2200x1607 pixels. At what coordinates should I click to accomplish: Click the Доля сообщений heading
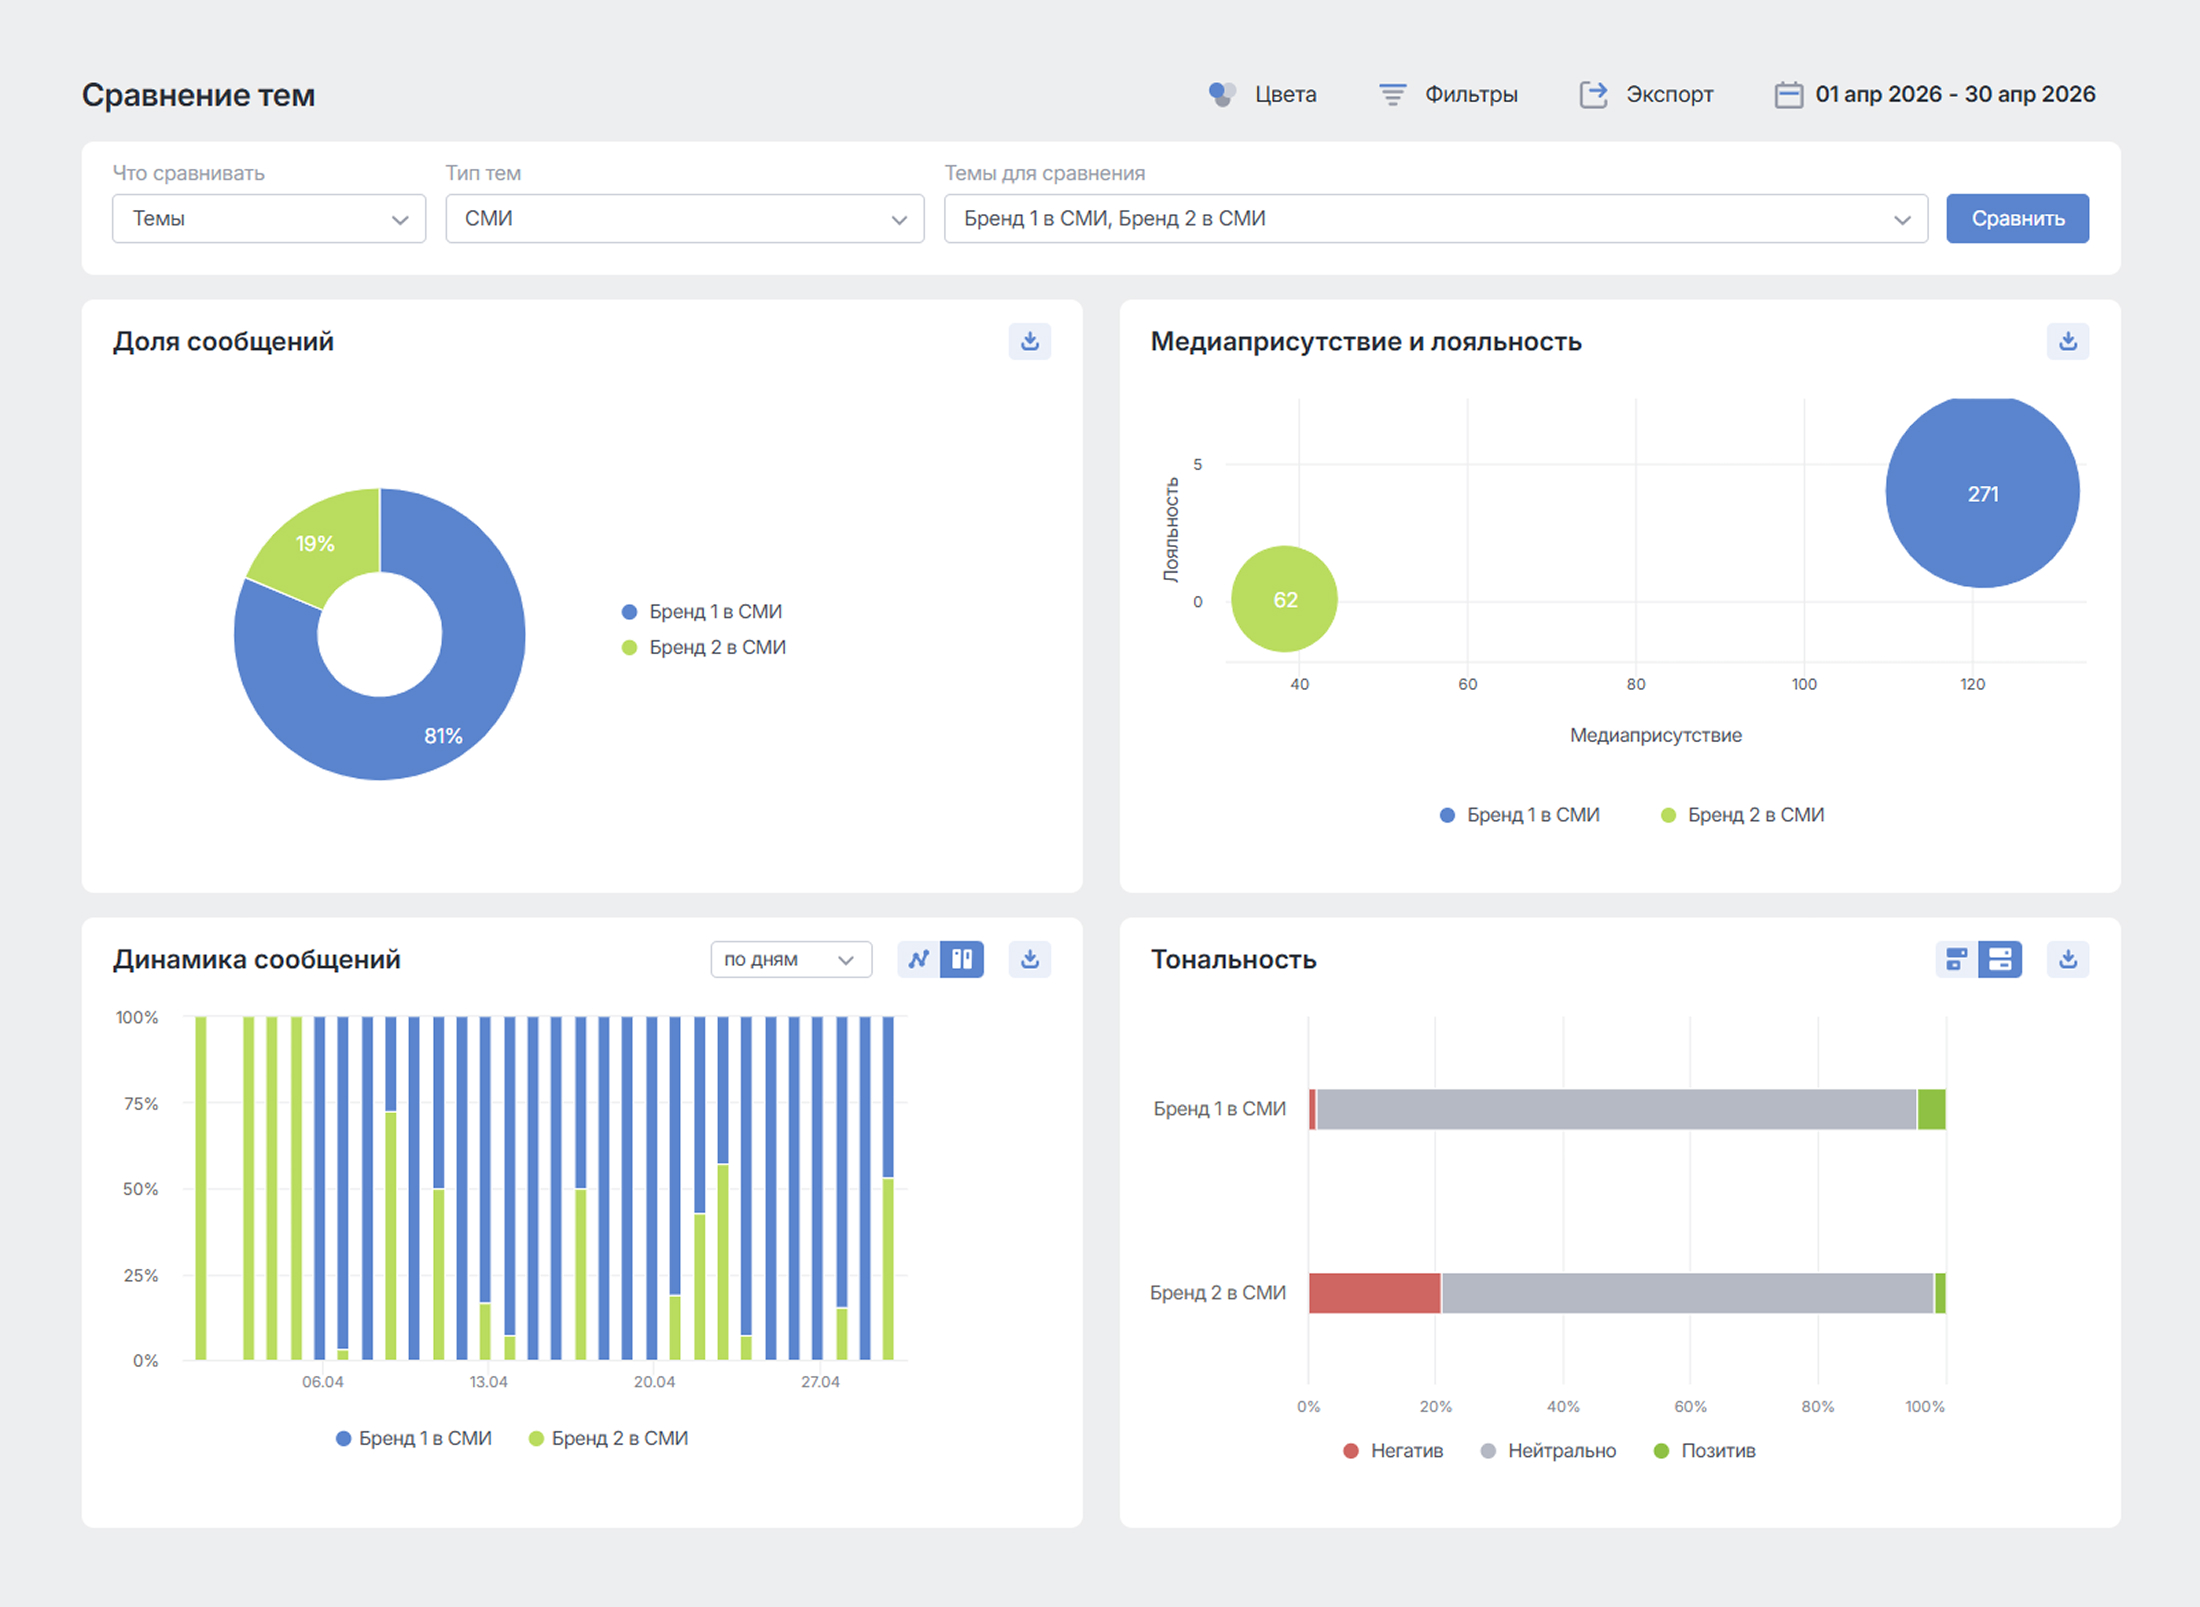coord(223,341)
